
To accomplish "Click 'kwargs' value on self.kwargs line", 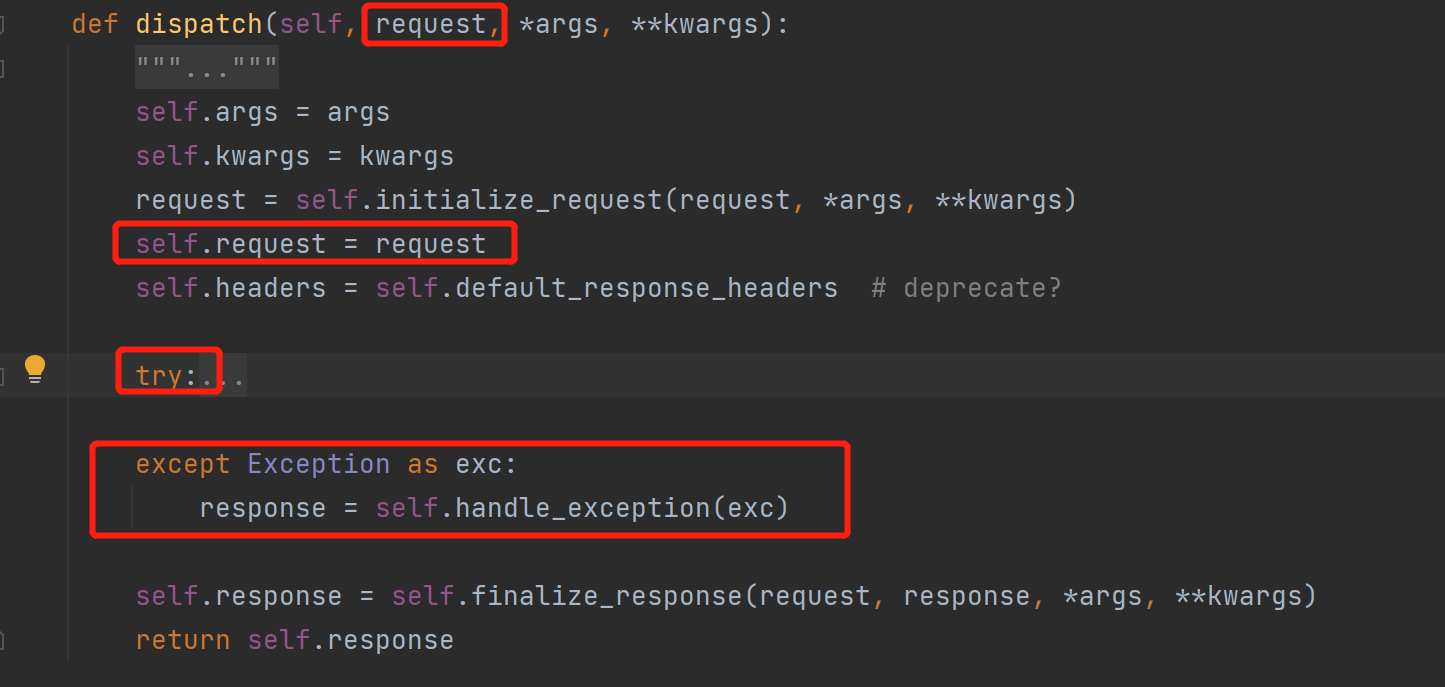I will [x=406, y=156].
